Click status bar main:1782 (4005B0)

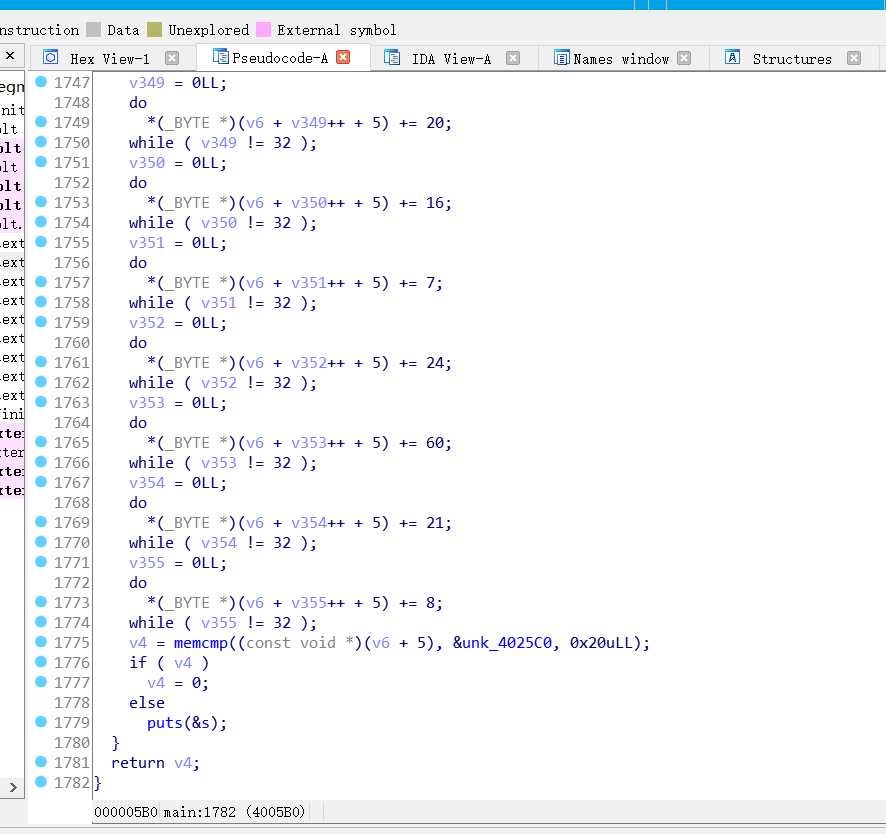coord(234,812)
